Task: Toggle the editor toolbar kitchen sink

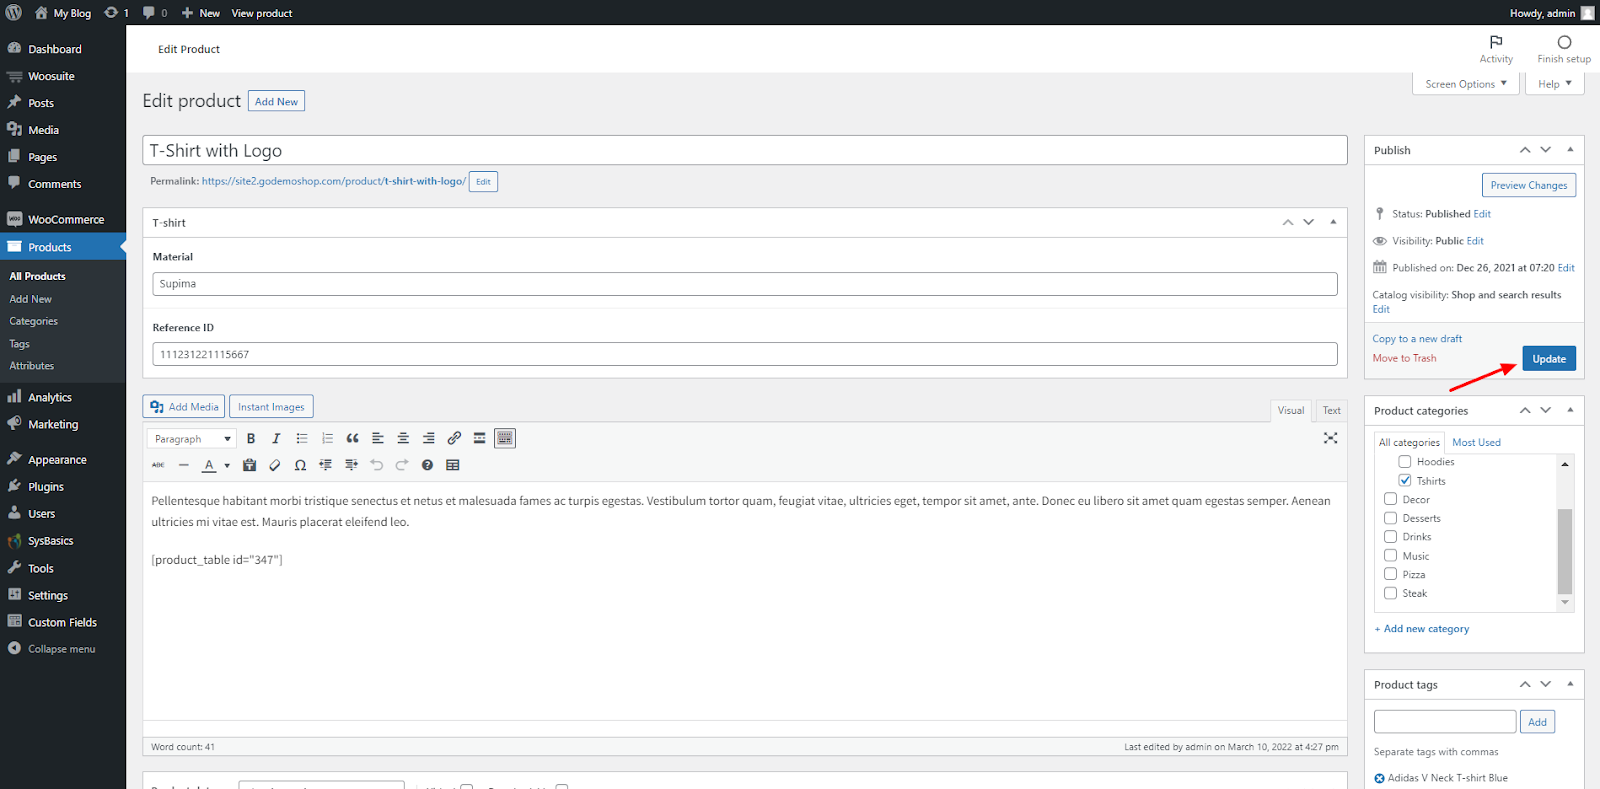Action: [x=505, y=439]
